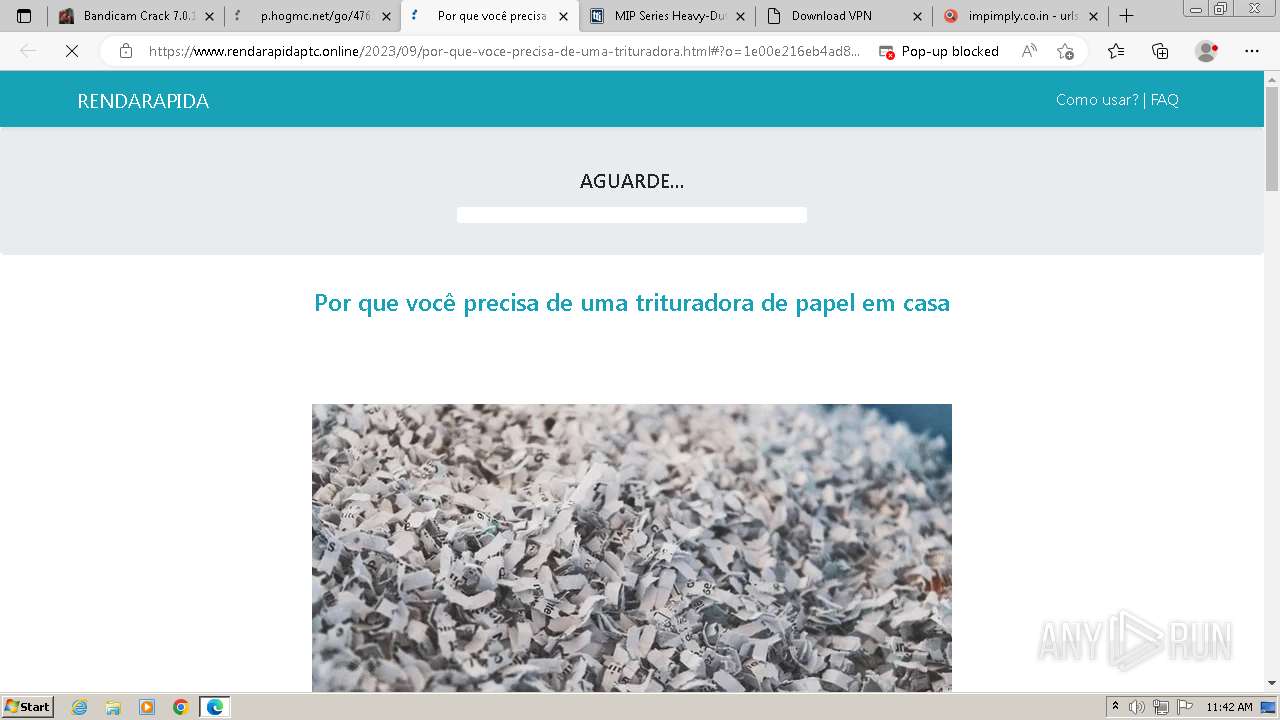Open the Pop-up blocked notice
The width and height of the screenshot is (1280, 720).
[938, 51]
